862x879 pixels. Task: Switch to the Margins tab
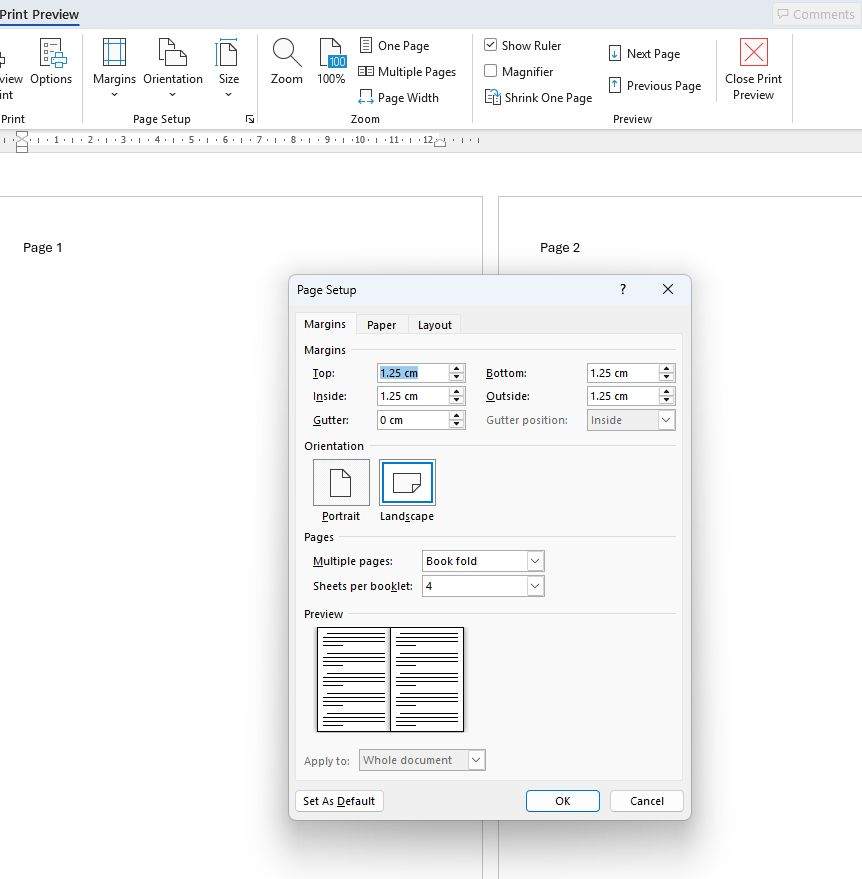click(325, 324)
